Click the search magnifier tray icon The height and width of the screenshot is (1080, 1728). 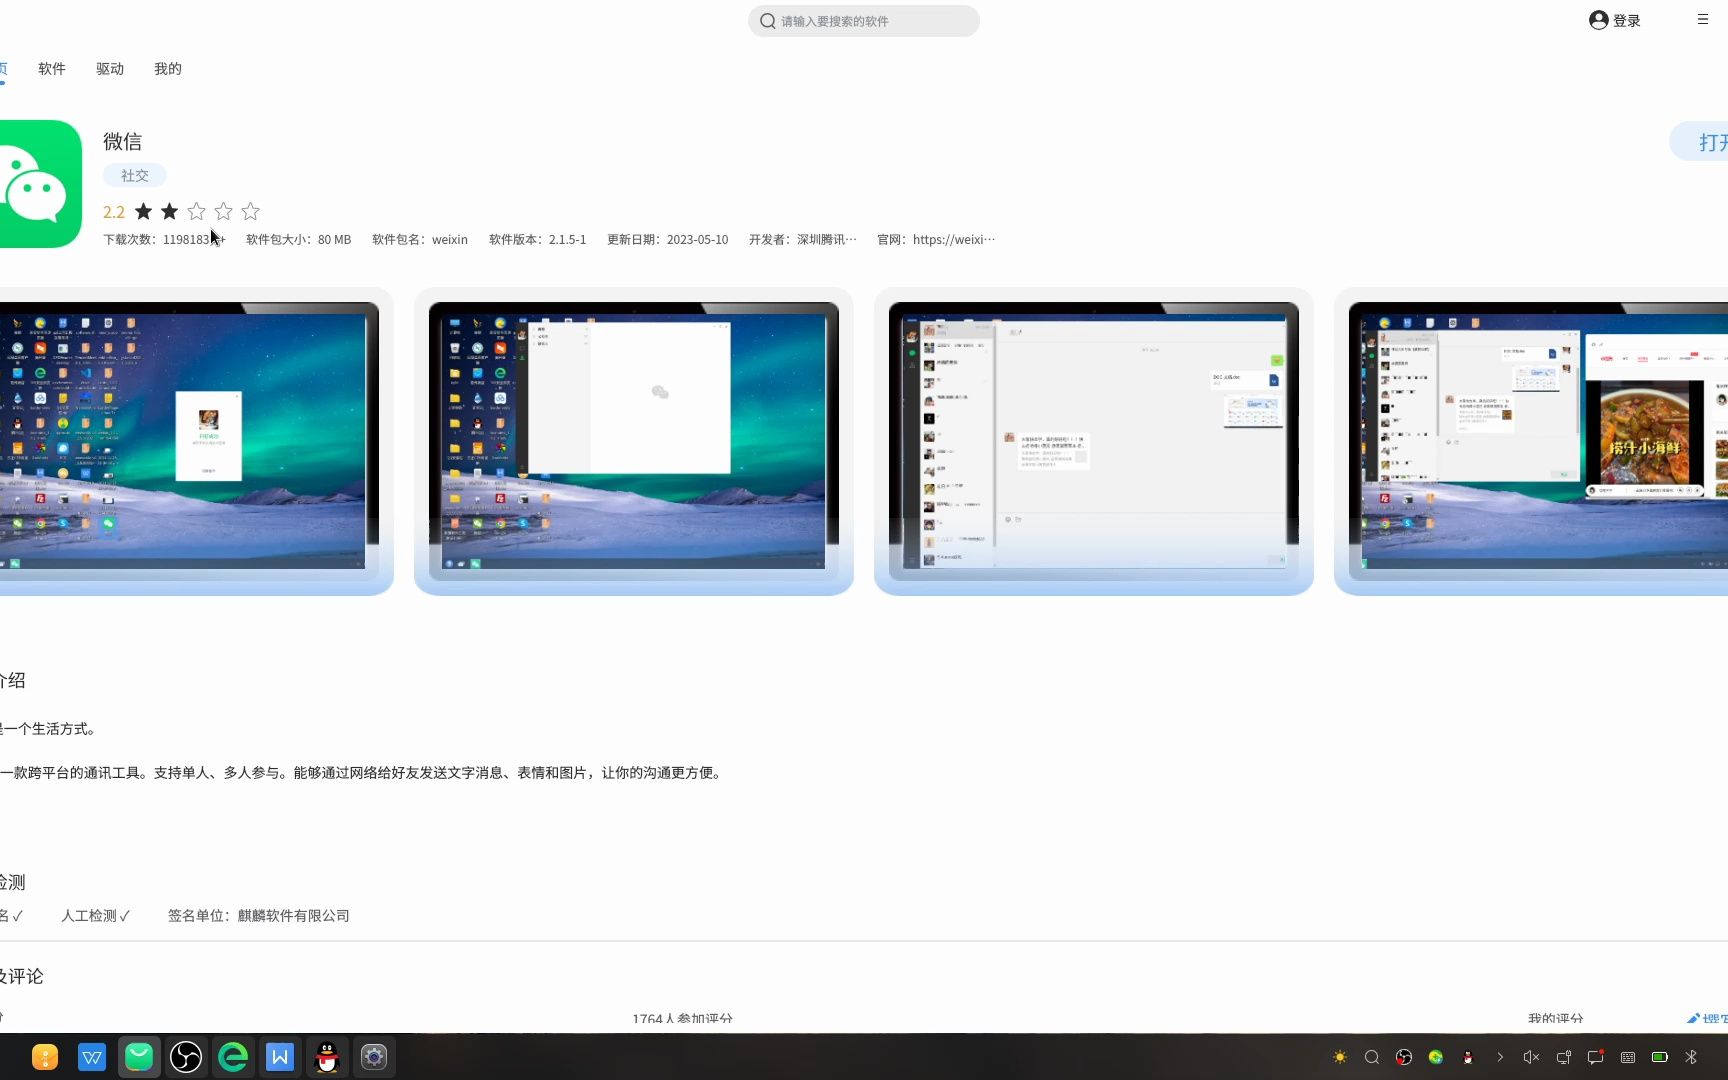[1372, 1057]
